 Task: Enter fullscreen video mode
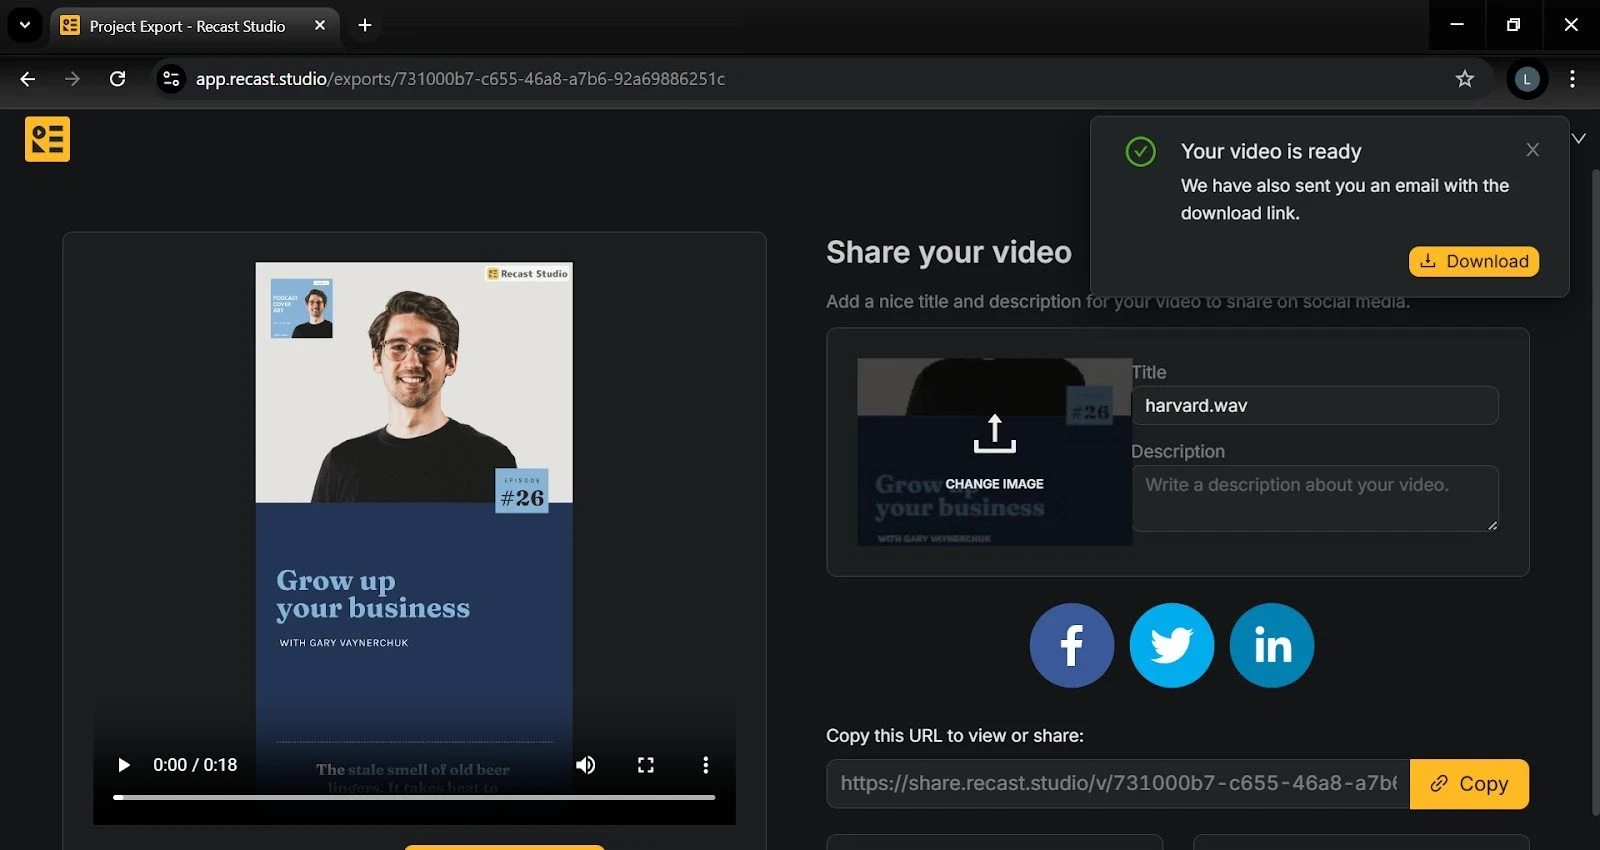tap(646, 765)
